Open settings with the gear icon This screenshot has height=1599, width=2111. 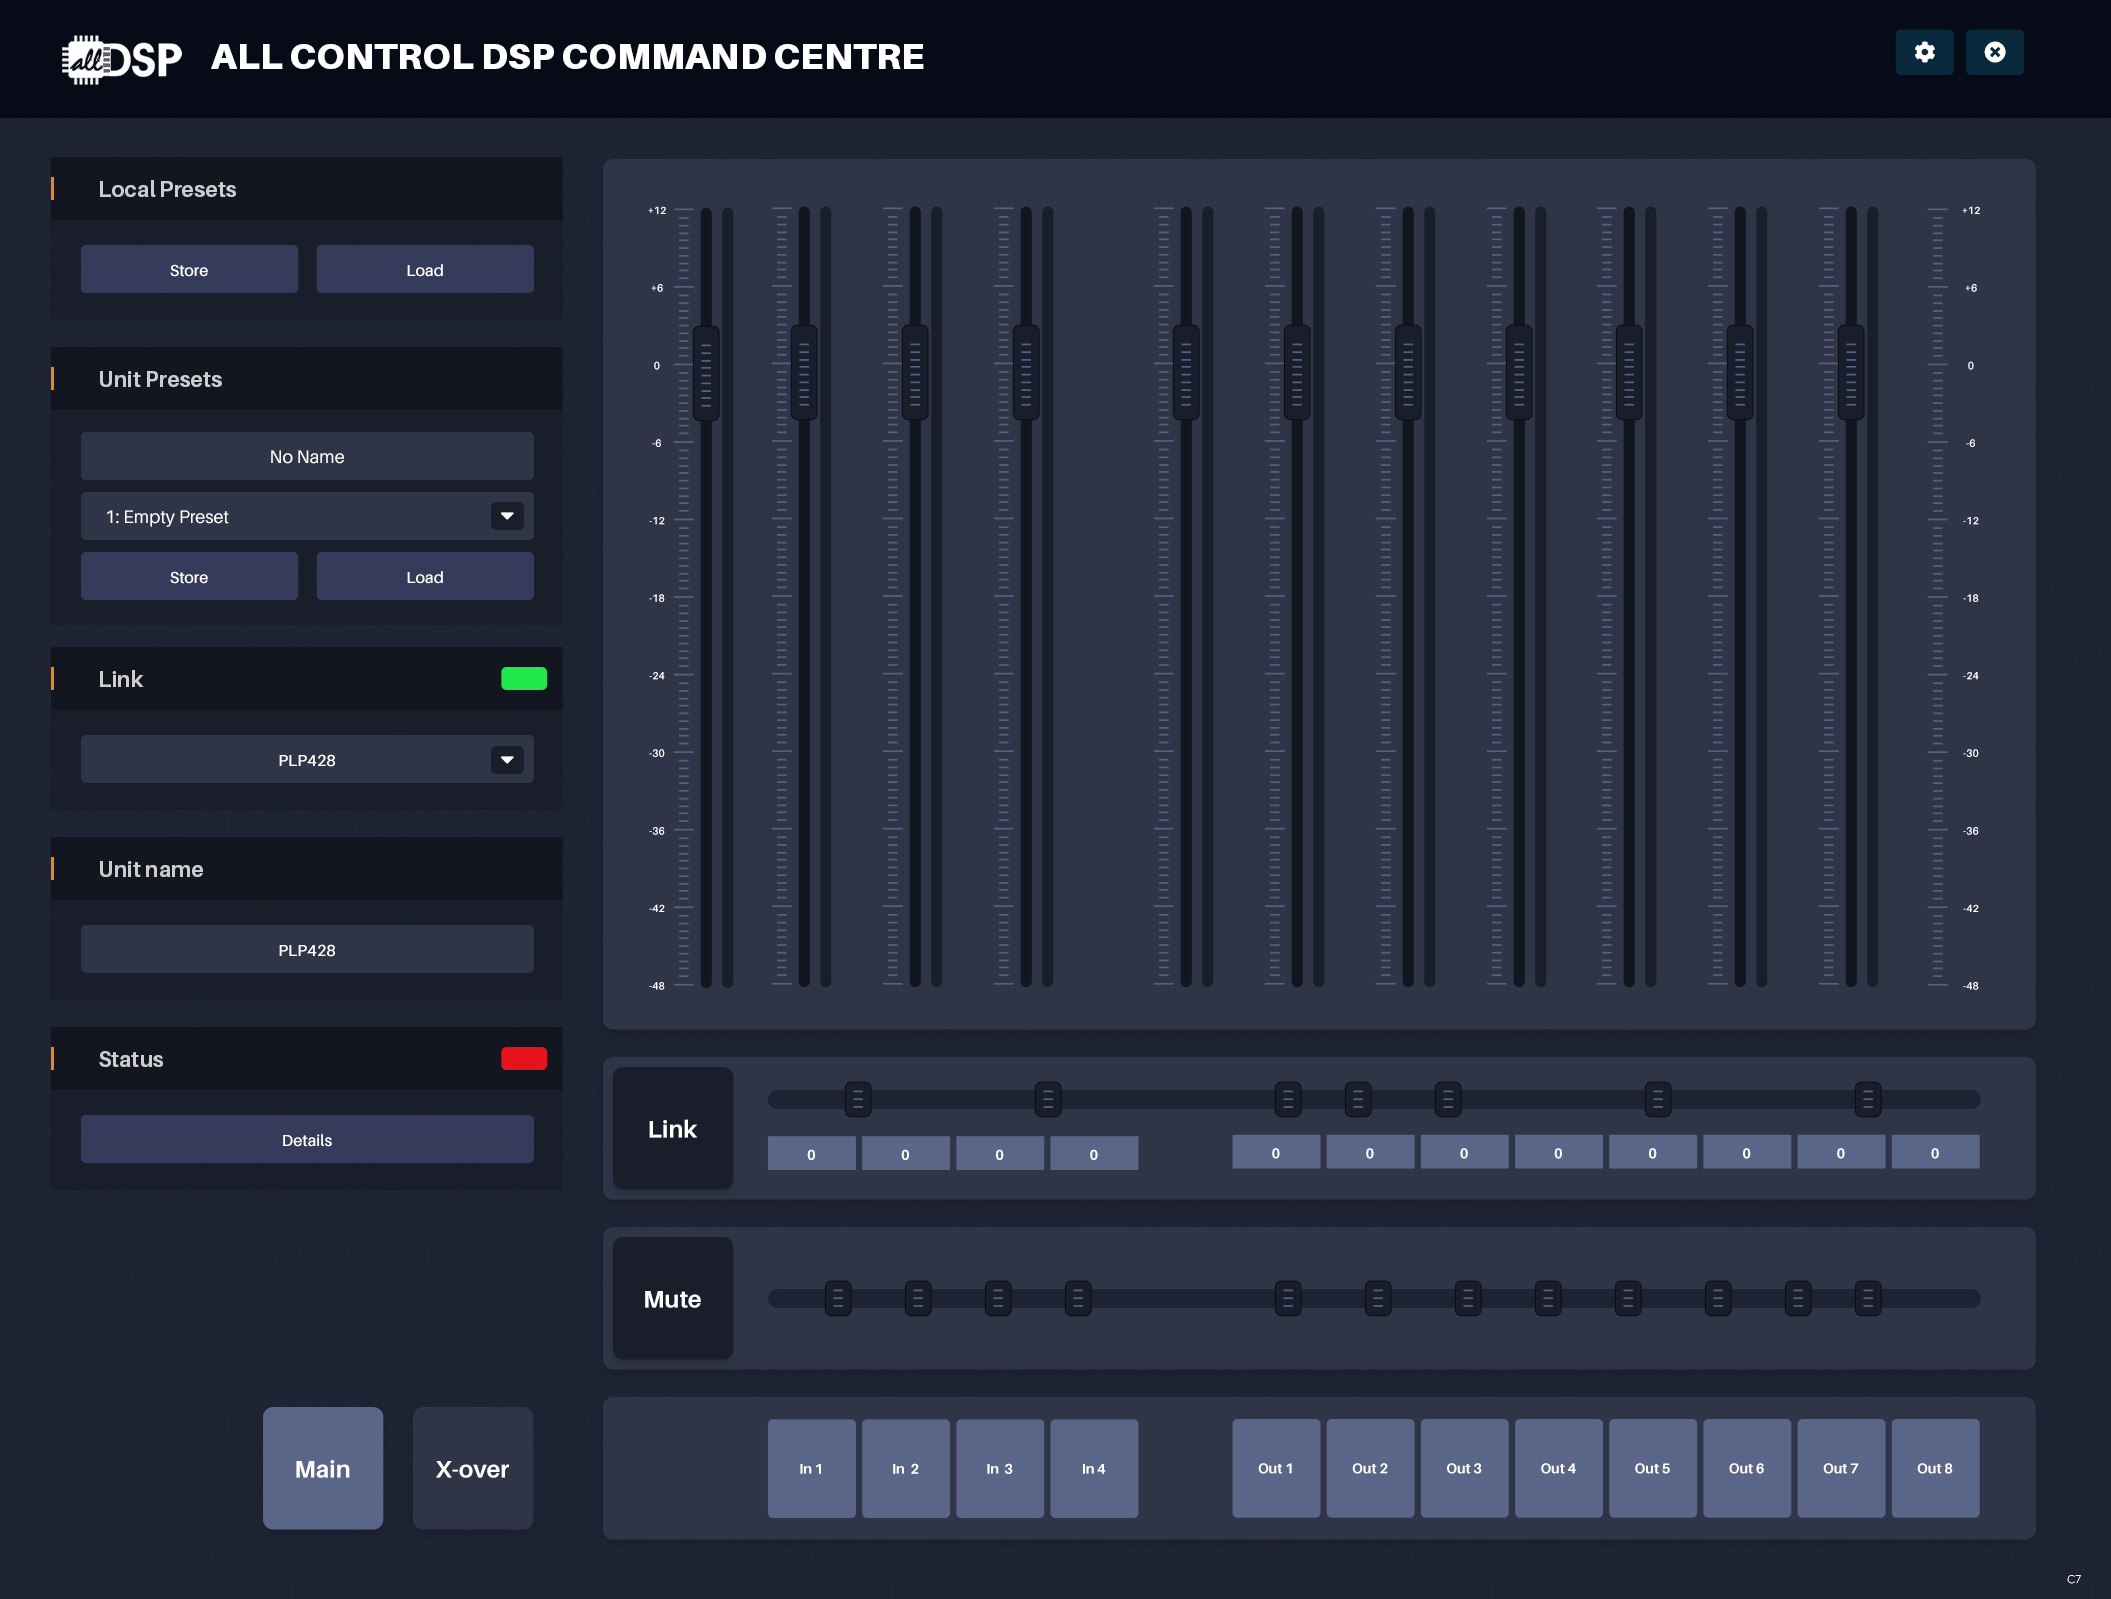[1924, 52]
